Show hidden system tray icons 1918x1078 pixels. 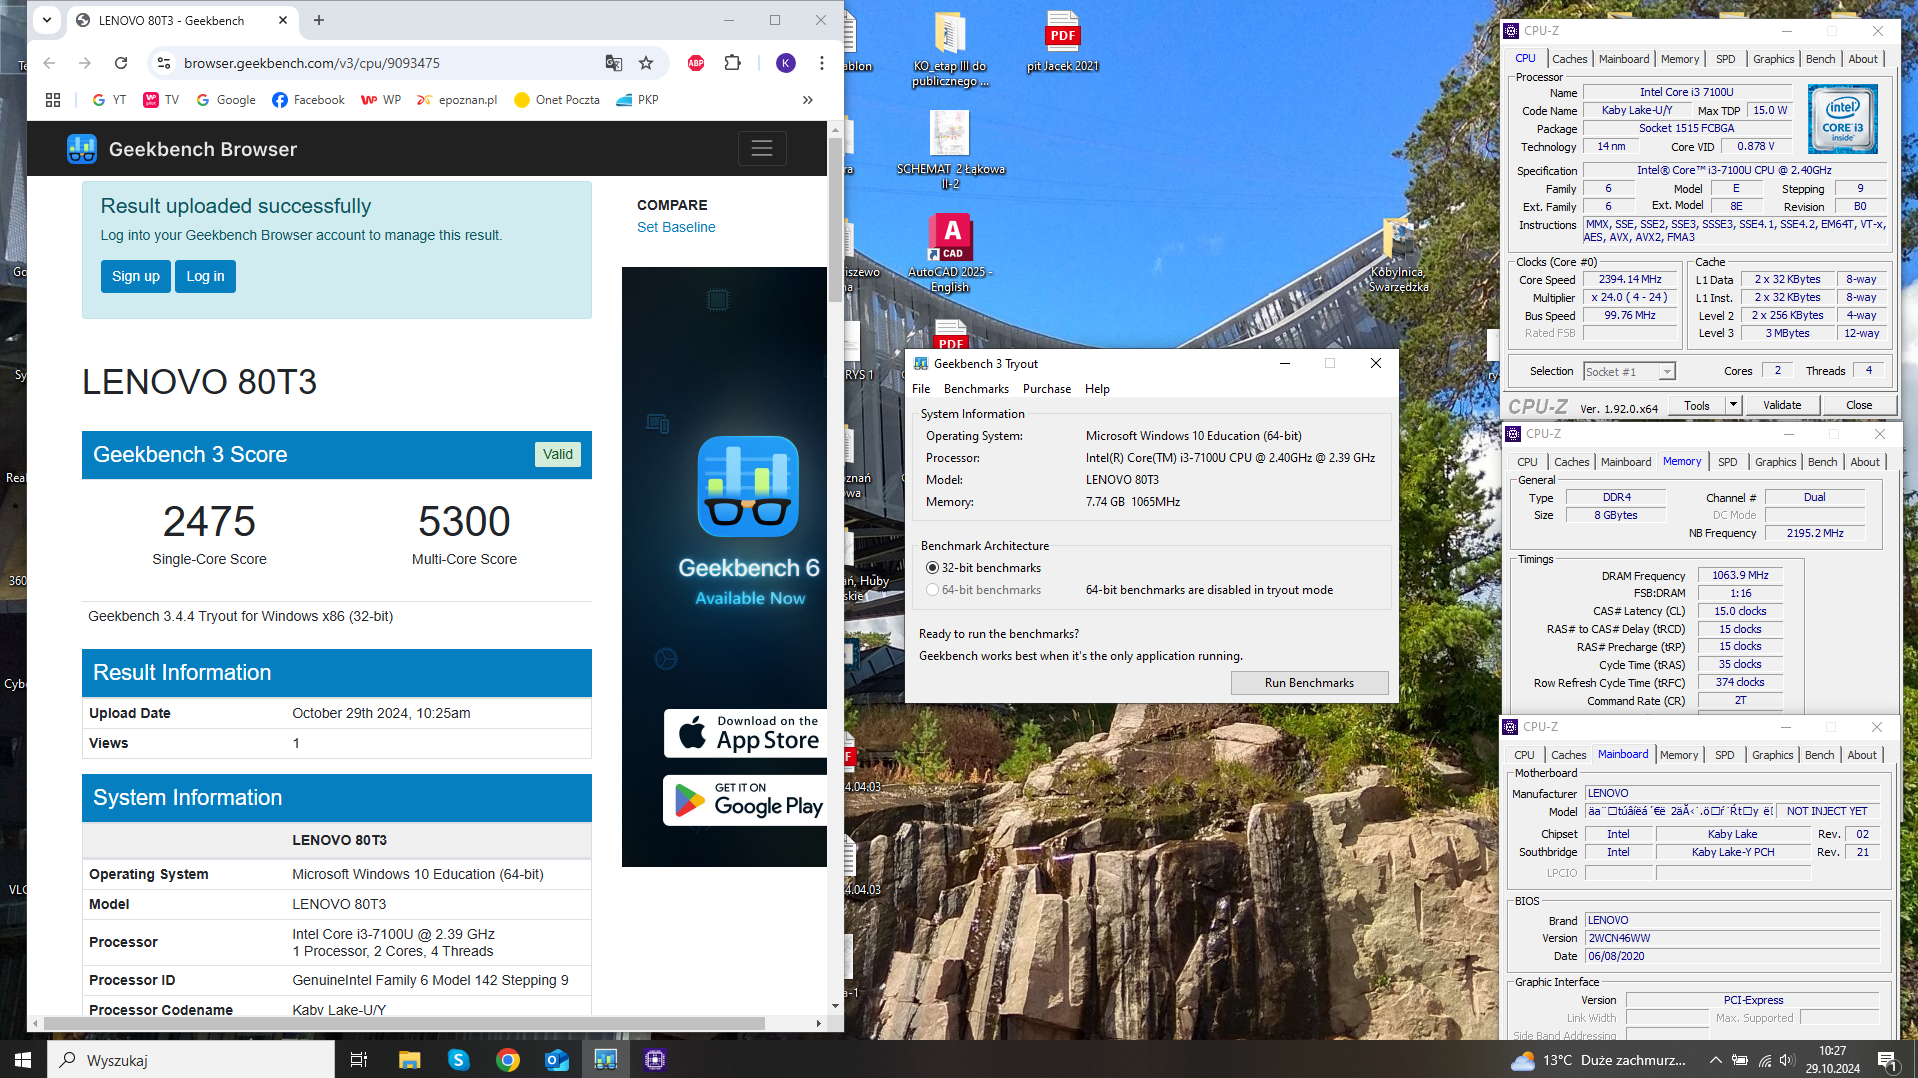click(1716, 1060)
